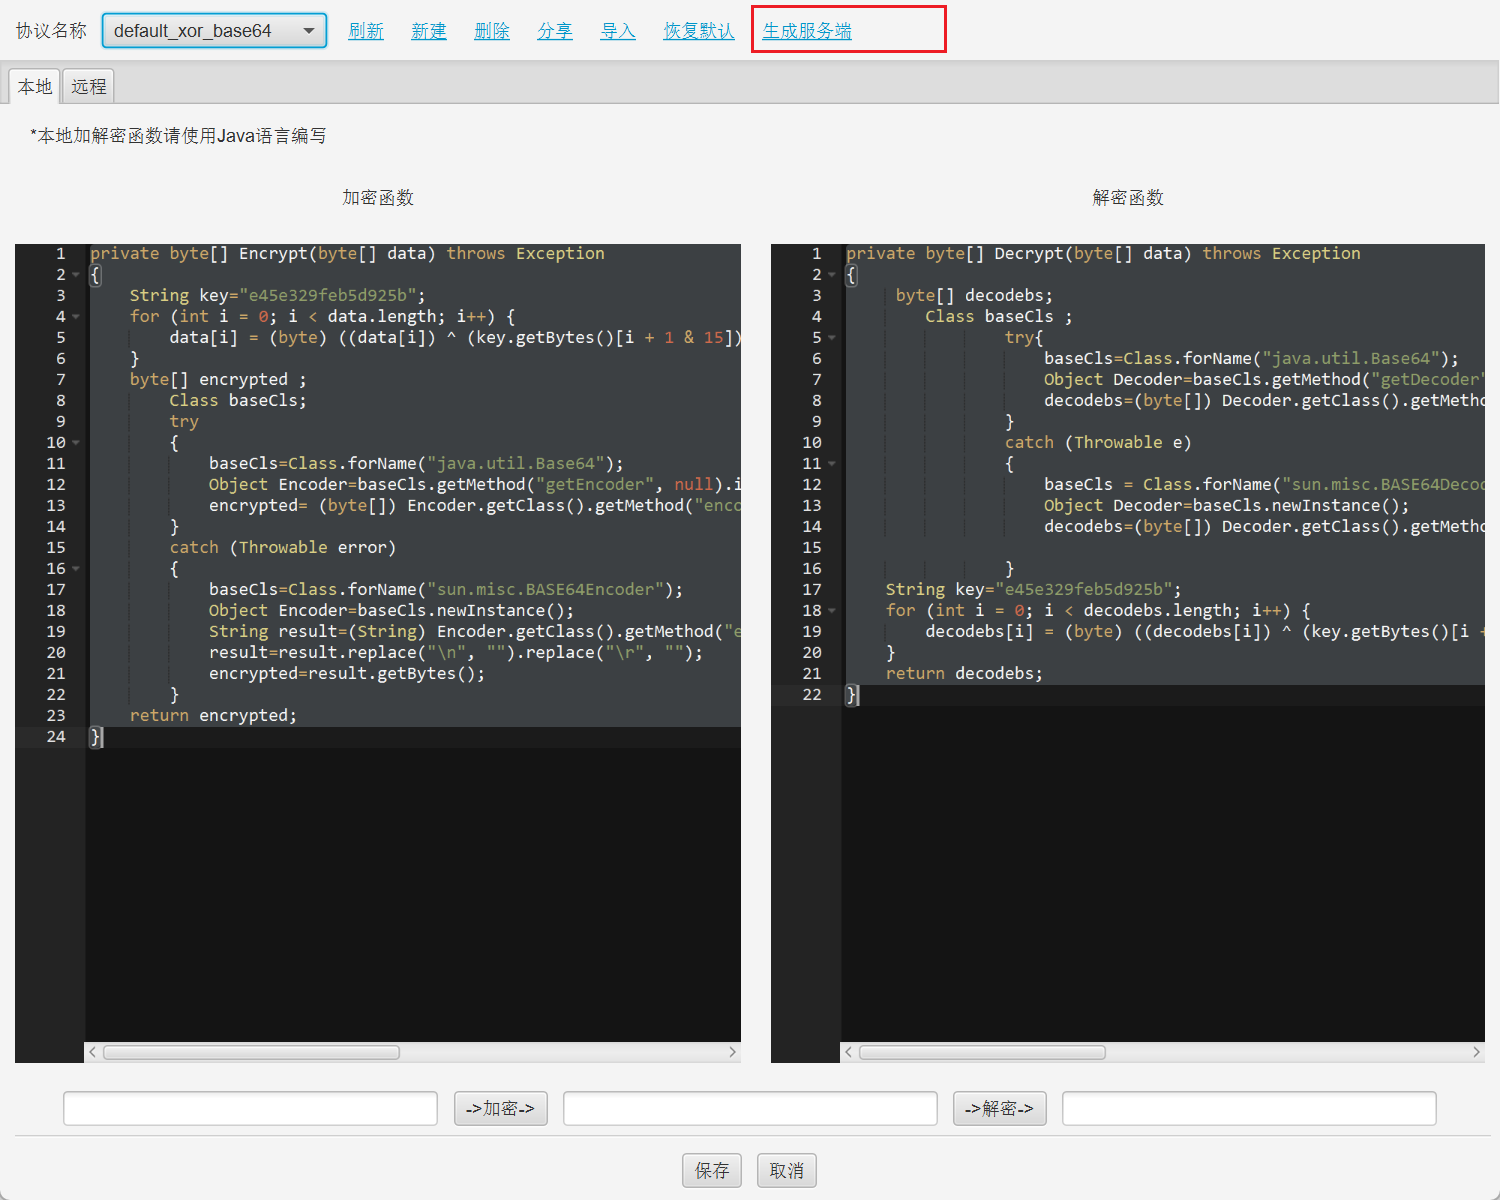1500x1200 pixels.
Task: Collapse the fold arrow at decrypt line 11
Action: pos(832,464)
